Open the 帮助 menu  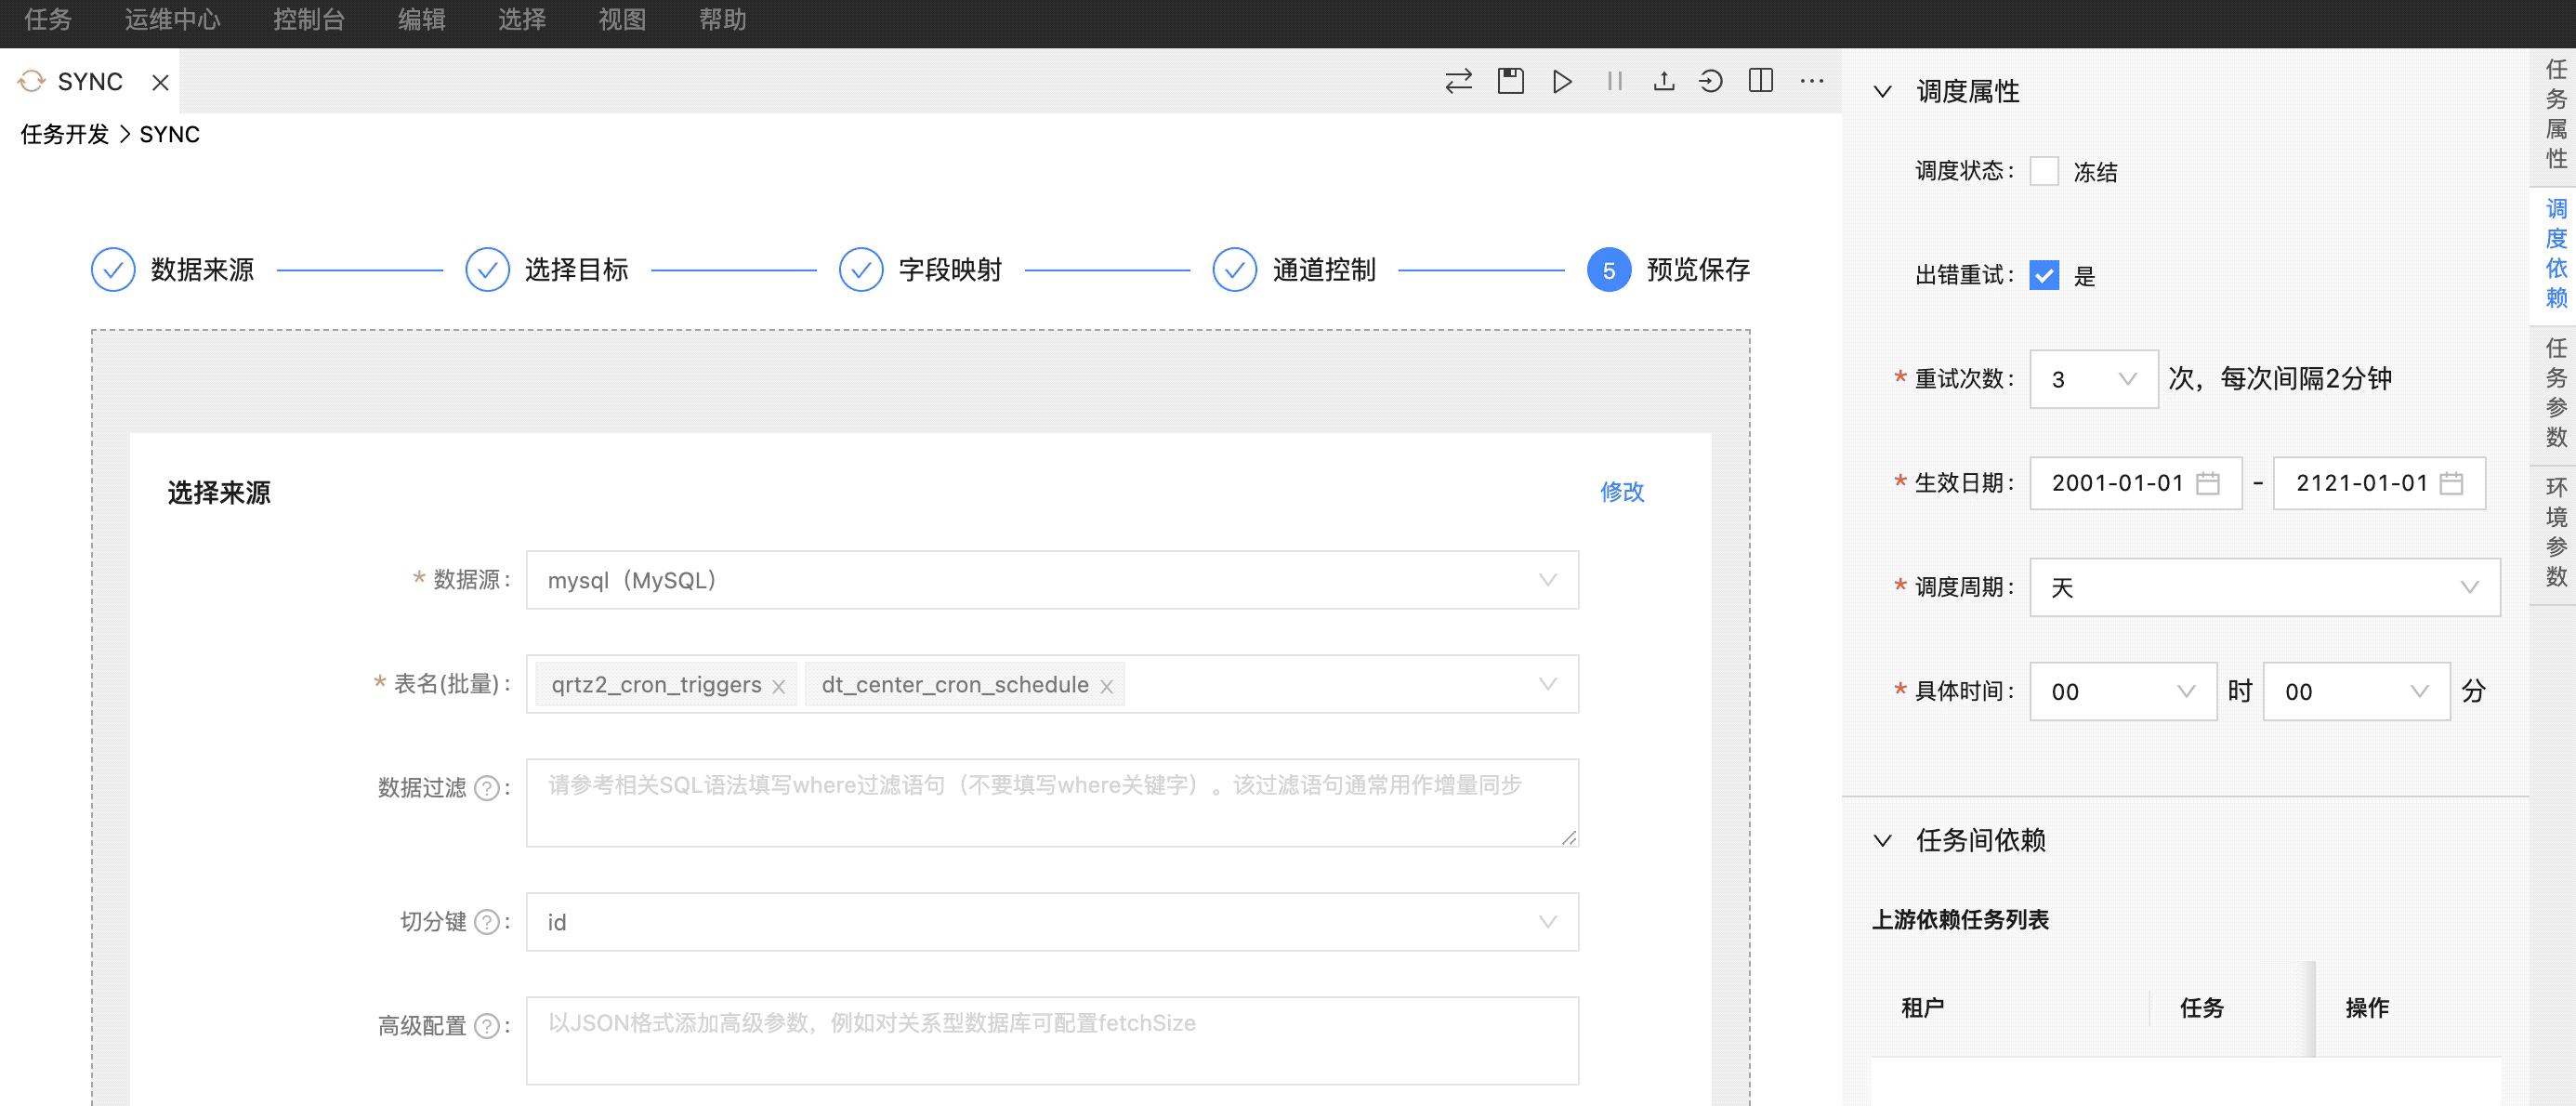click(x=722, y=20)
